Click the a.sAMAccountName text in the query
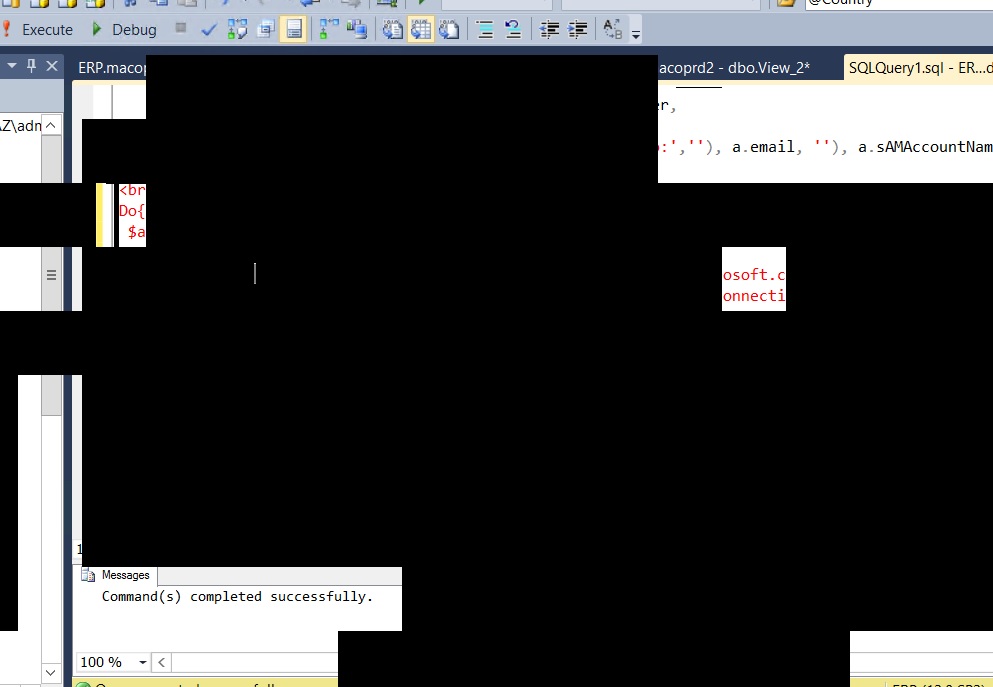The height and width of the screenshot is (687, 993). 925,147
